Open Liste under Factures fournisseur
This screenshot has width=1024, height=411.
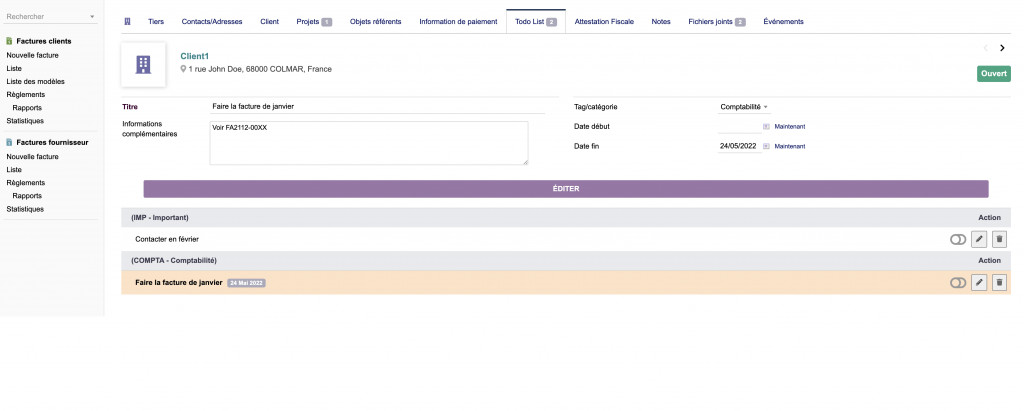[14, 170]
